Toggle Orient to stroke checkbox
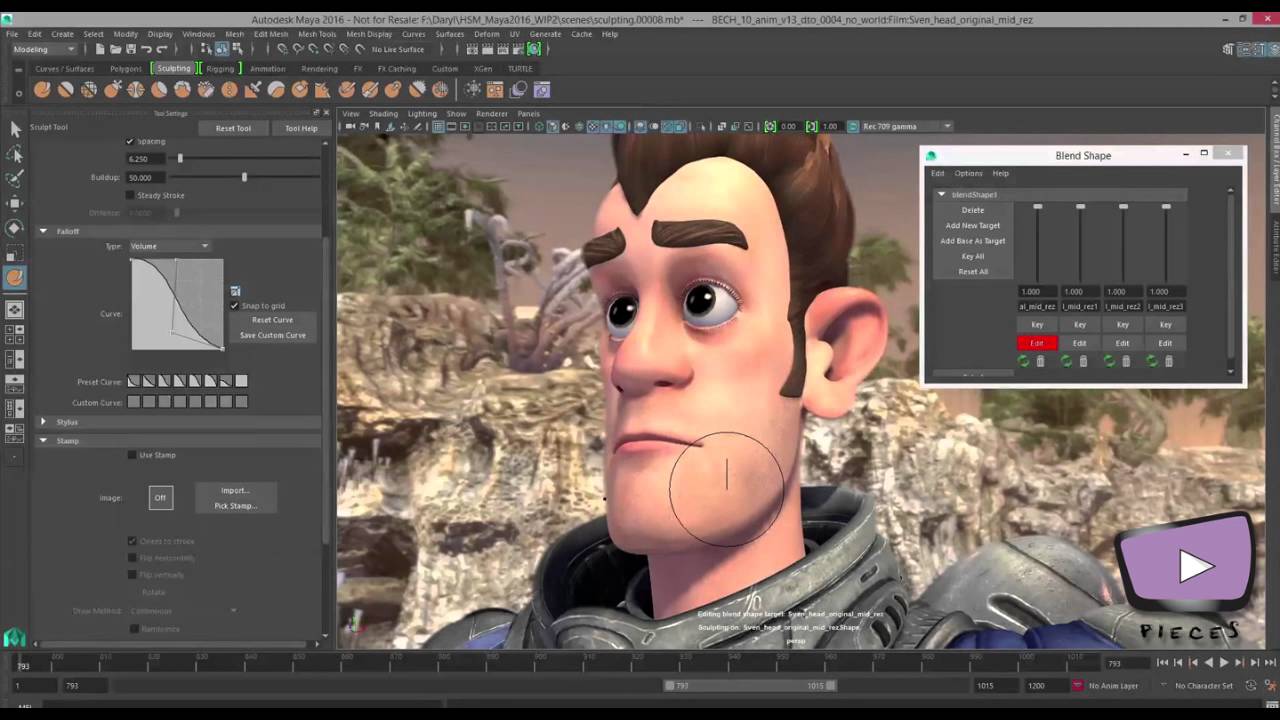 click(132, 541)
